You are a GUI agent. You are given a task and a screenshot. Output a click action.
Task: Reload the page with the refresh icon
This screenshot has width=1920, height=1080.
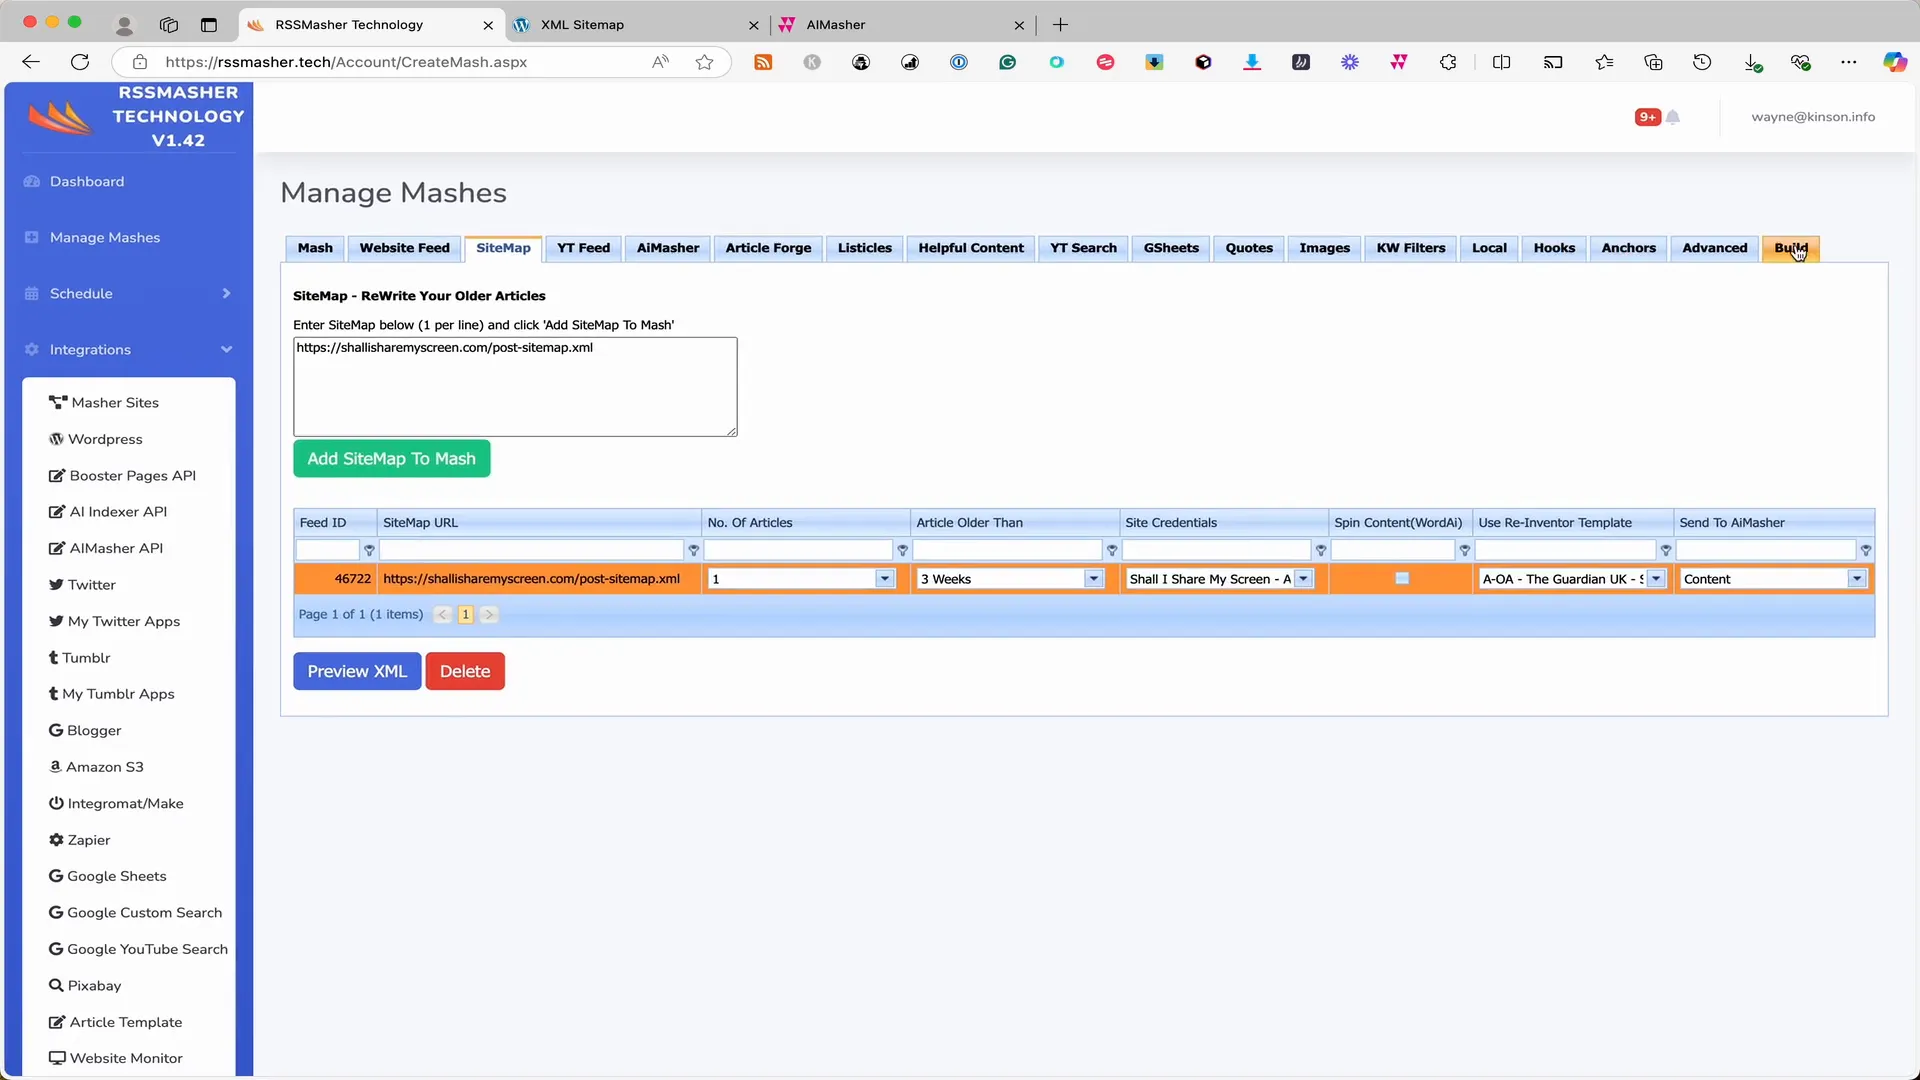coord(80,62)
